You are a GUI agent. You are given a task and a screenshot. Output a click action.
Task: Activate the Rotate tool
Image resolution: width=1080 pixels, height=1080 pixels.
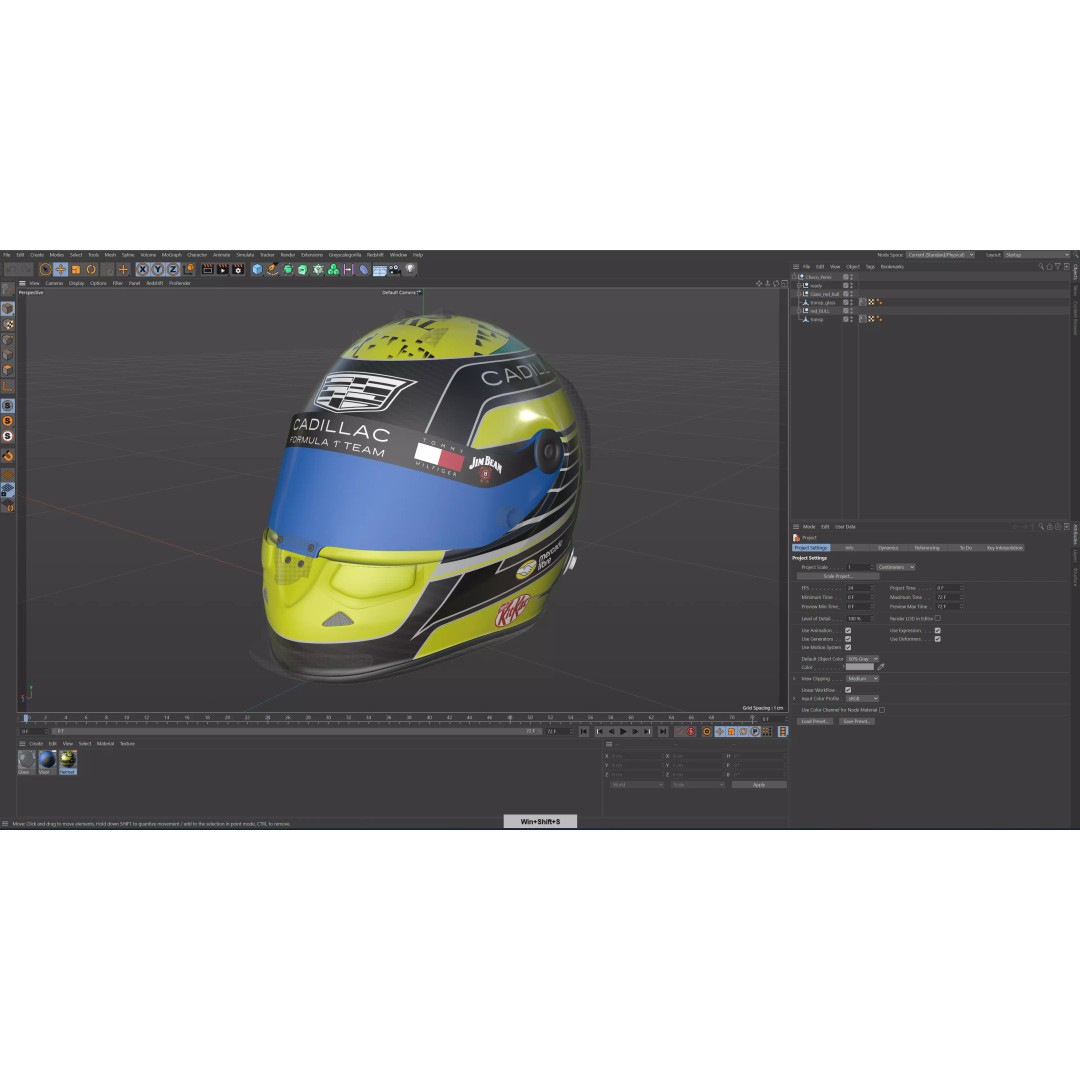click(91, 269)
